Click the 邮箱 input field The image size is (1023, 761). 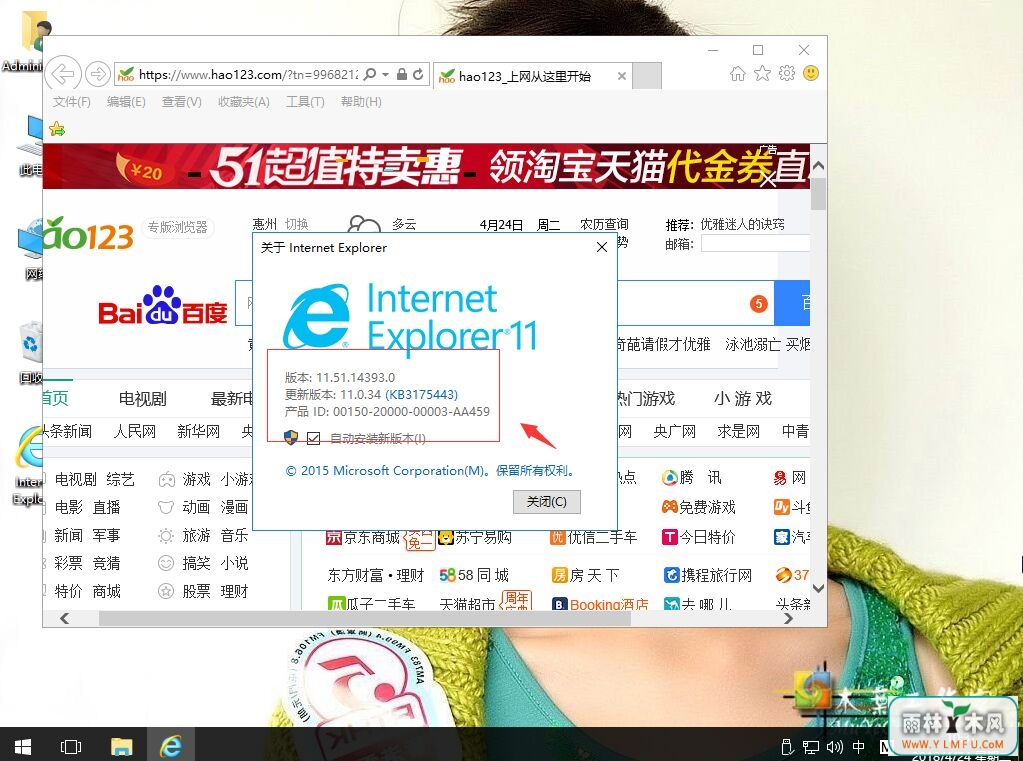tap(755, 243)
